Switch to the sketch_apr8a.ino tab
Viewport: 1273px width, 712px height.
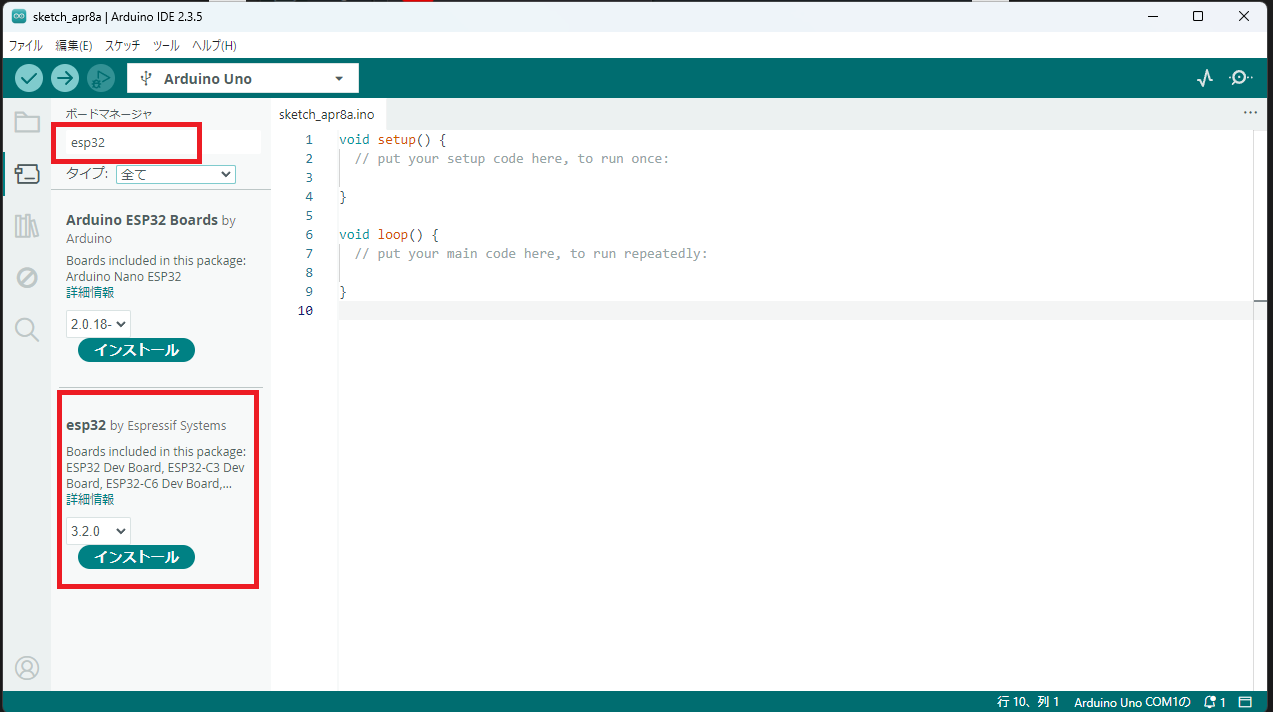pyautogui.click(x=326, y=114)
